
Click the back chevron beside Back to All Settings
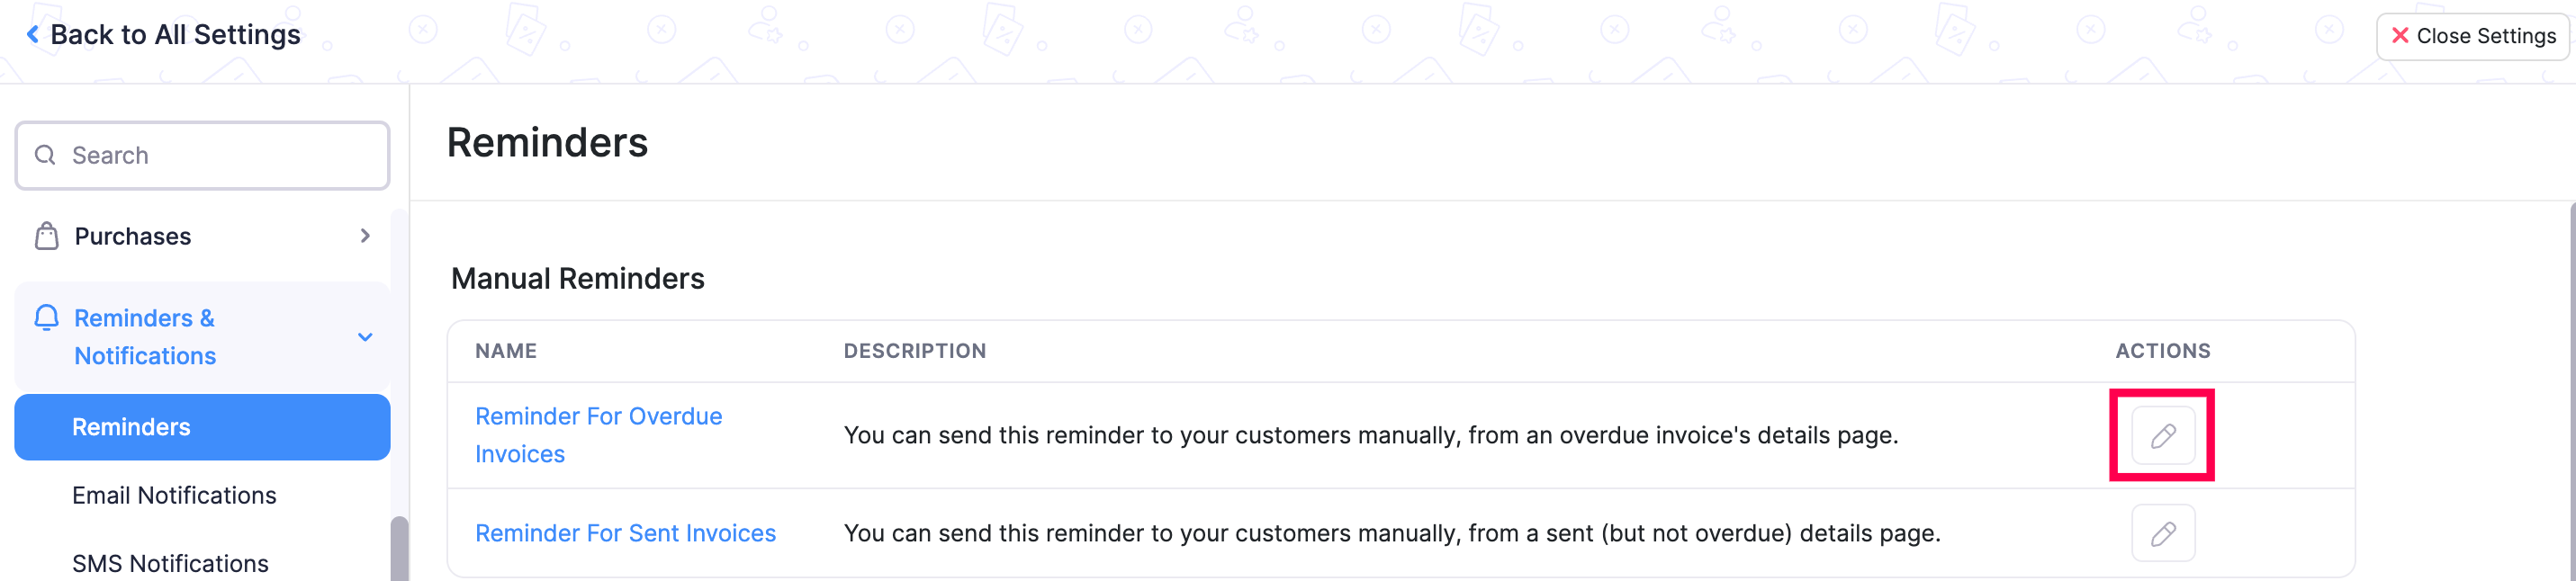click(33, 33)
